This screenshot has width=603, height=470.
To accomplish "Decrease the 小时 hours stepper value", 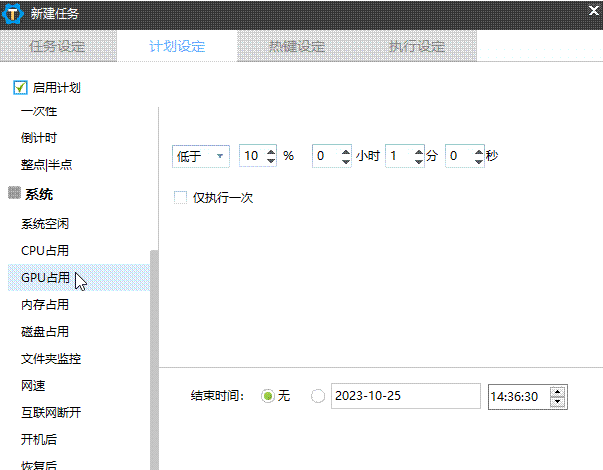I will coord(345,161).
